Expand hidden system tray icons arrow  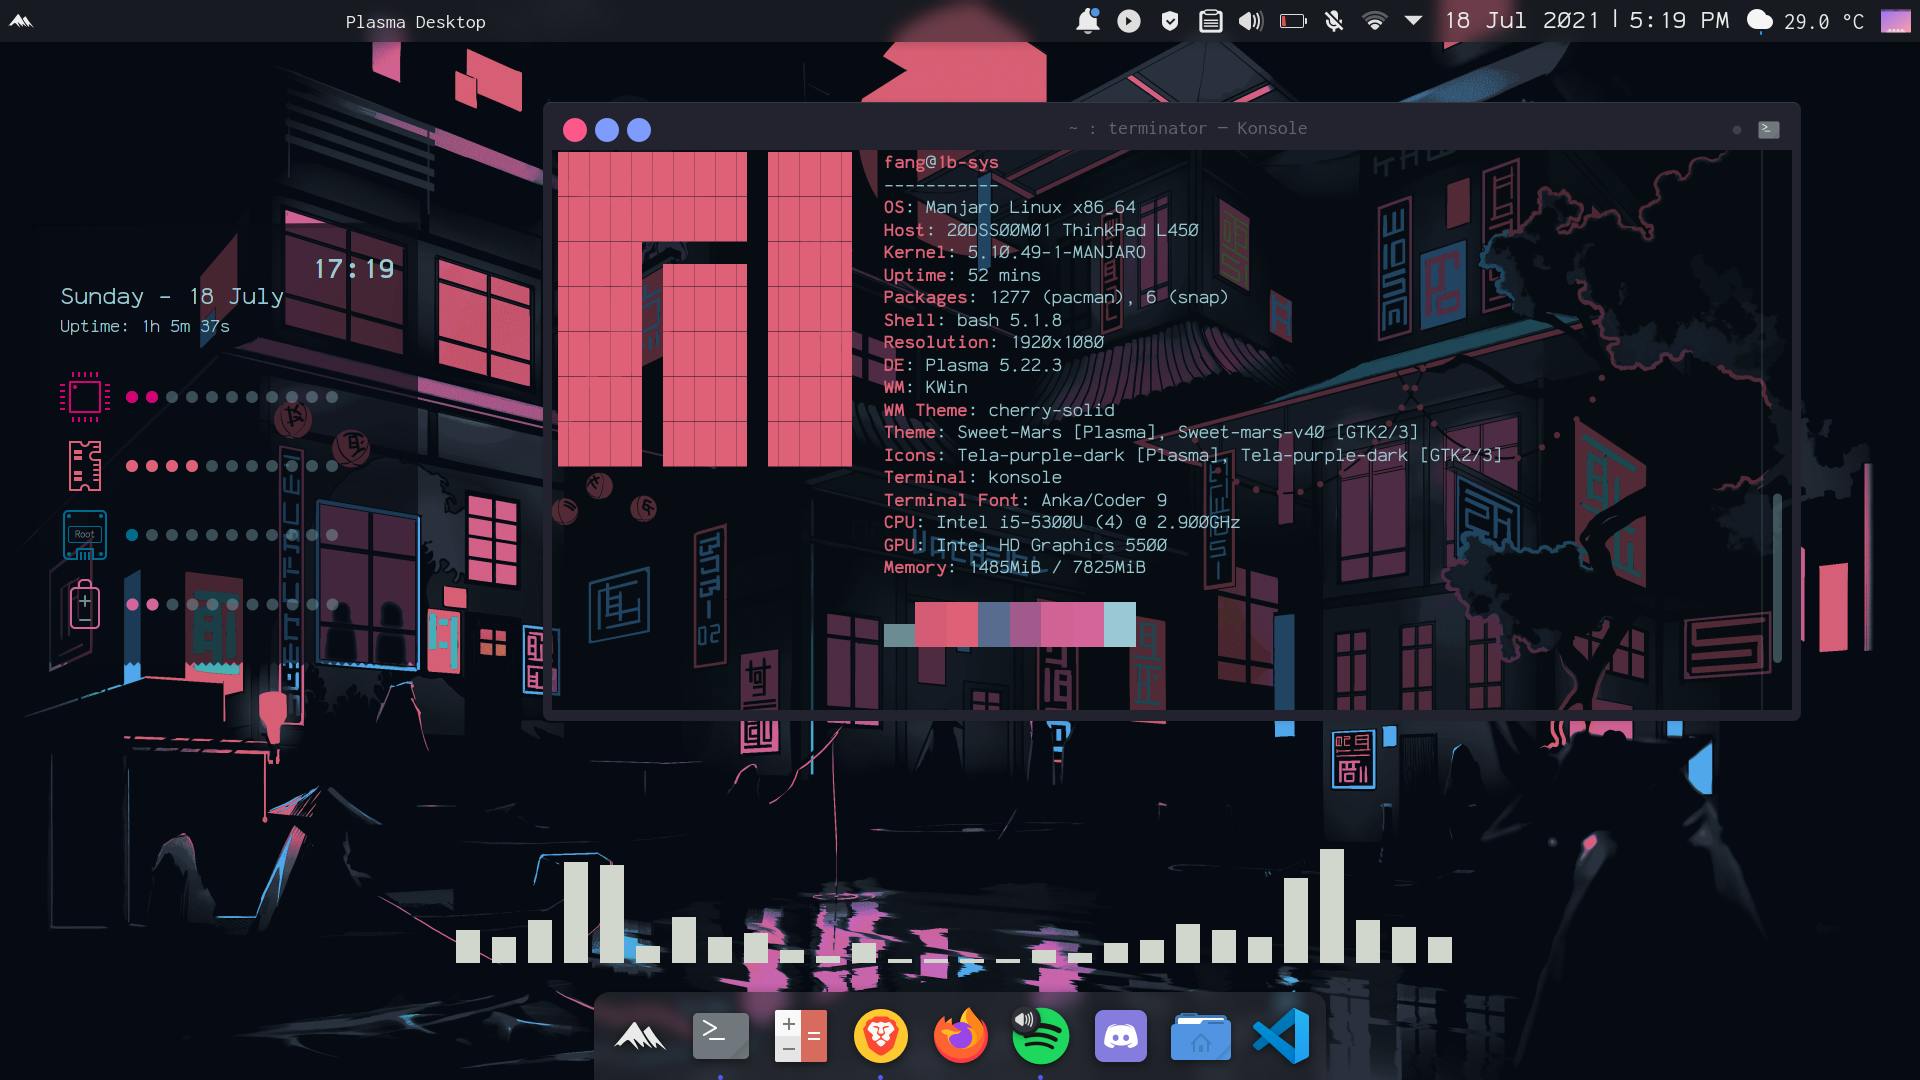point(1413,21)
